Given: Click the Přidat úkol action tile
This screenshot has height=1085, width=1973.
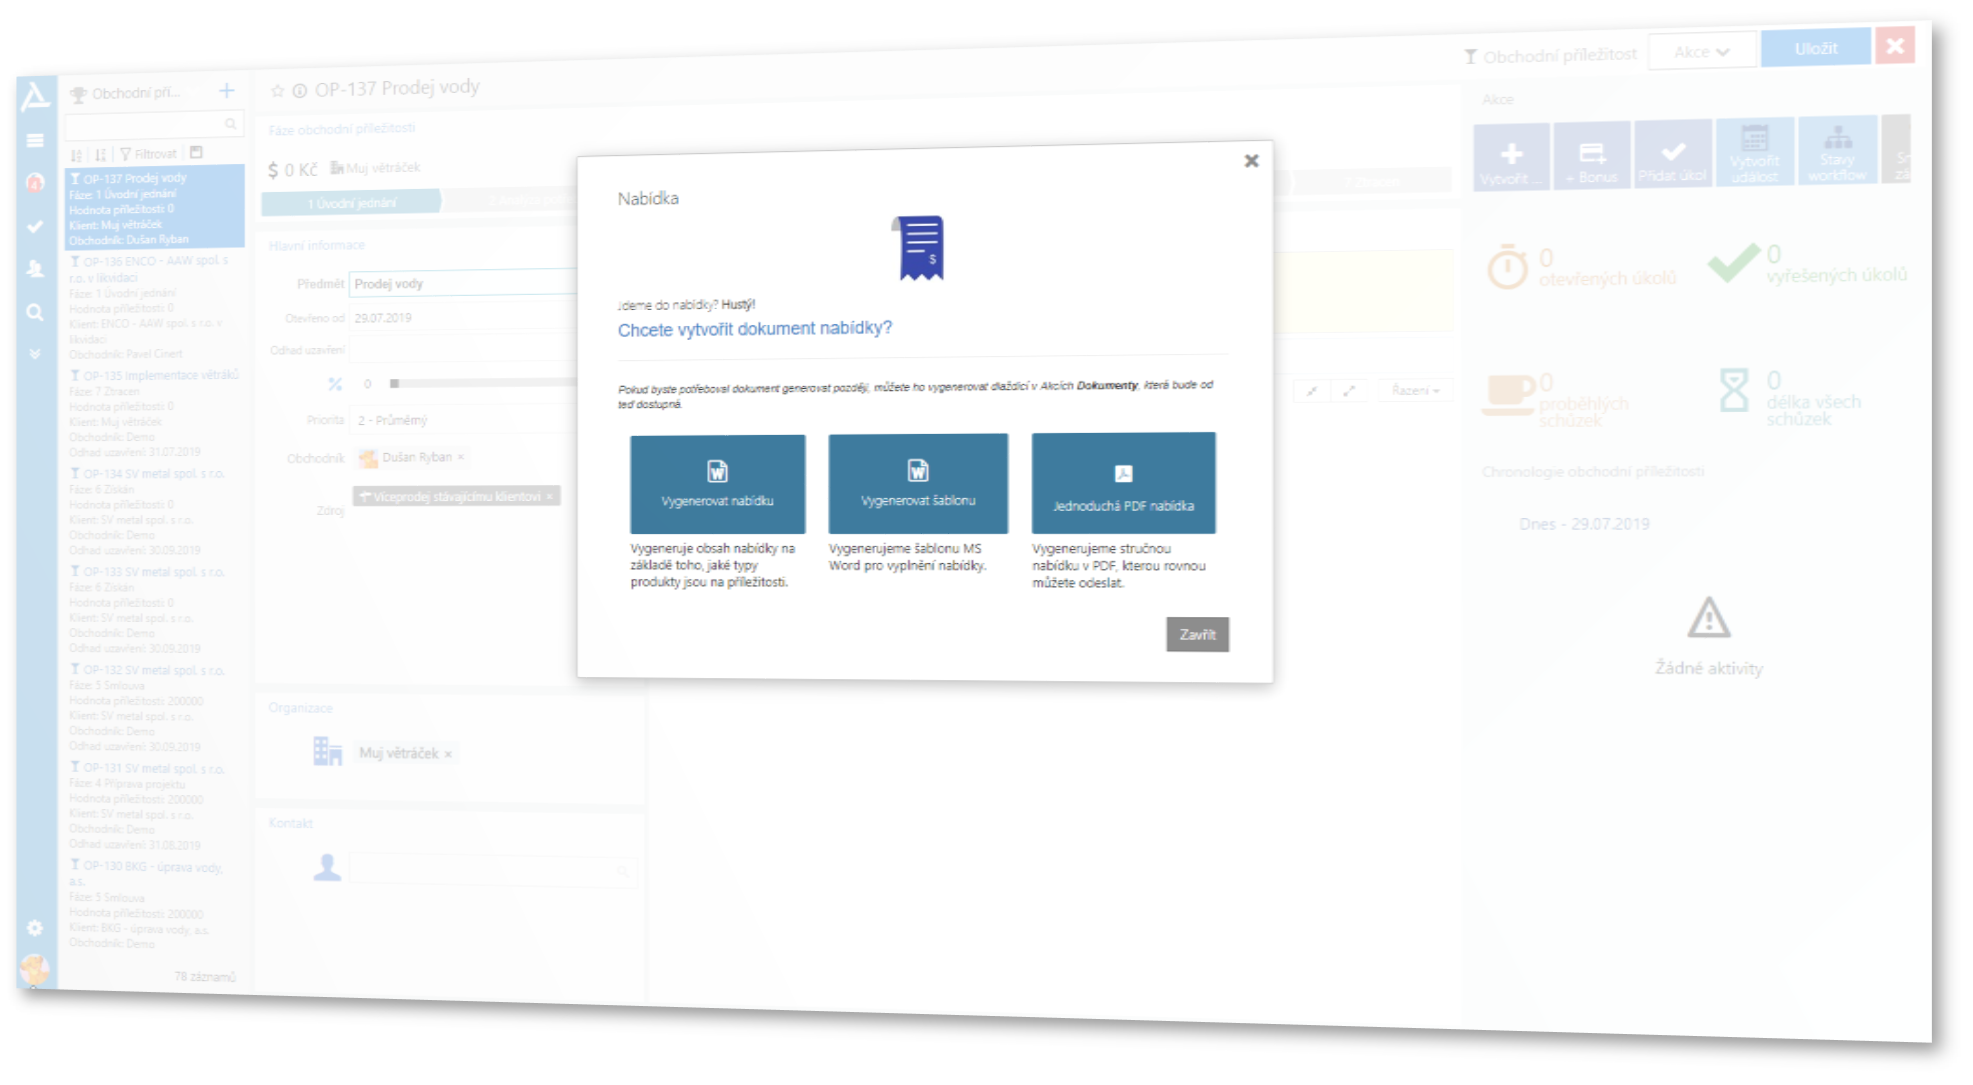Looking at the screenshot, I should pyautogui.click(x=1673, y=153).
